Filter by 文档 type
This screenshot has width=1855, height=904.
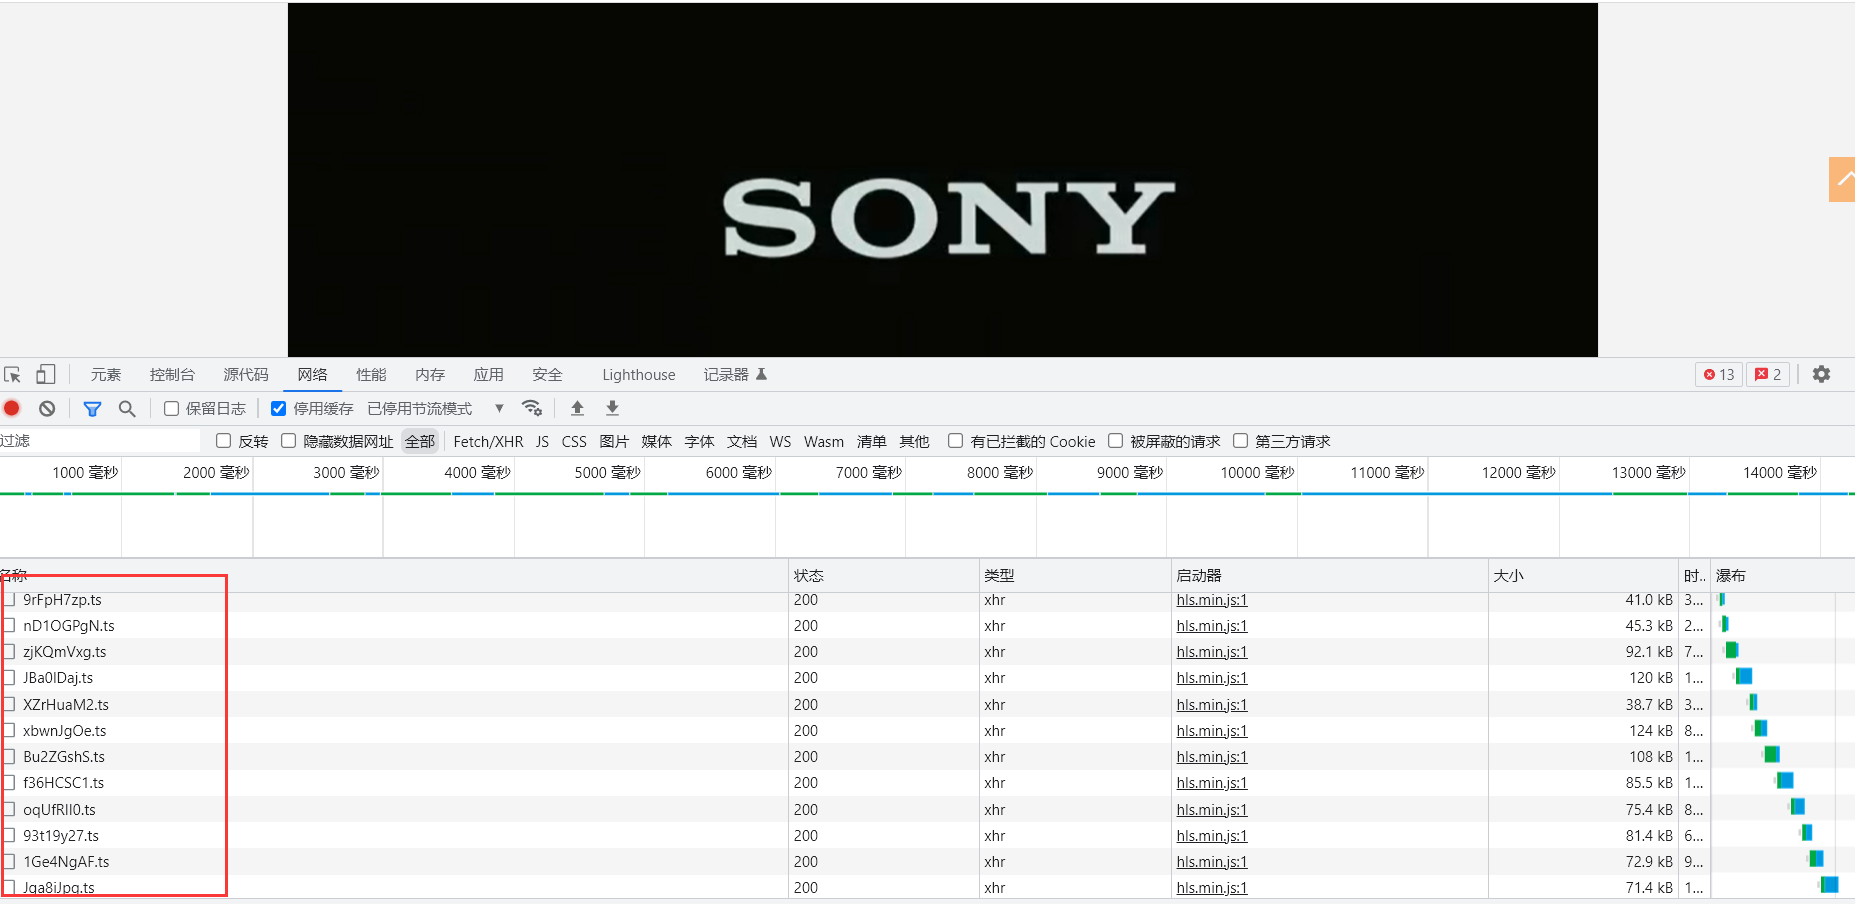[x=742, y=441]
